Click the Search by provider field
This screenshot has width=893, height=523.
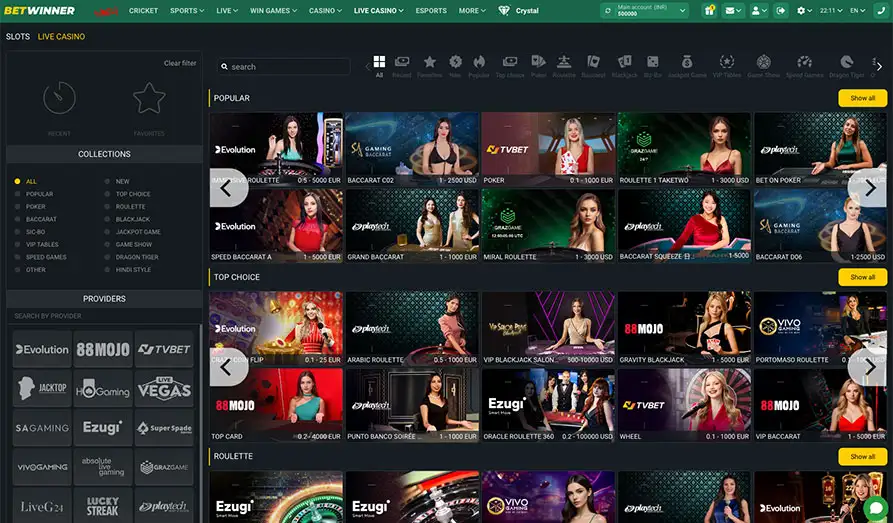point(104,316)
